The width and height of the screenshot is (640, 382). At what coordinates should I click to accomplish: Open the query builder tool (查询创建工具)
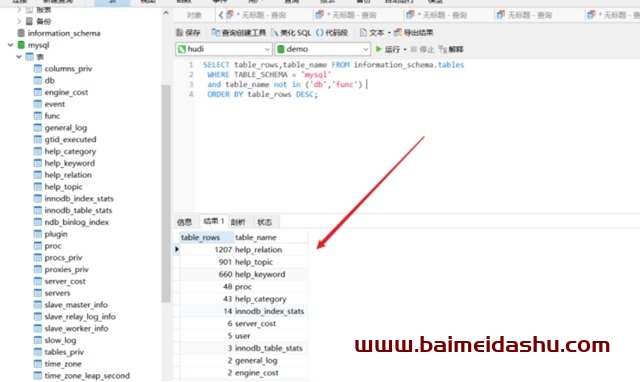point(216,33)
